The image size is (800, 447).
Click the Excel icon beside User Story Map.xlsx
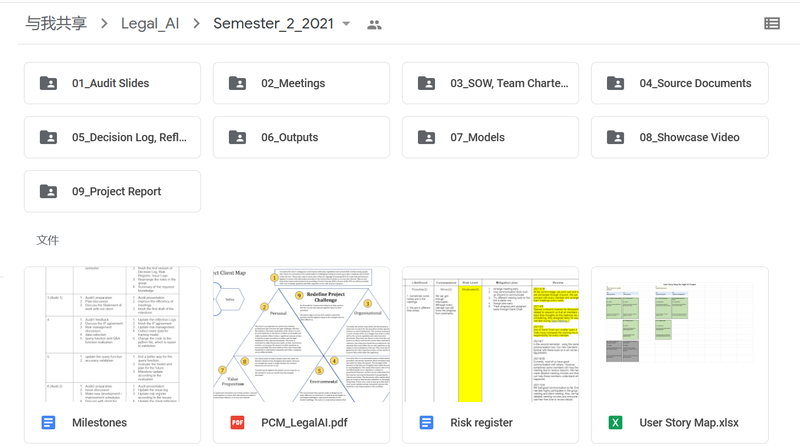[615, 423]
